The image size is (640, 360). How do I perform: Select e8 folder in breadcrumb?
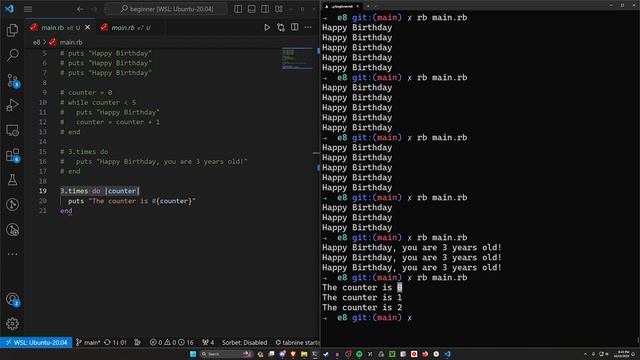36,42
